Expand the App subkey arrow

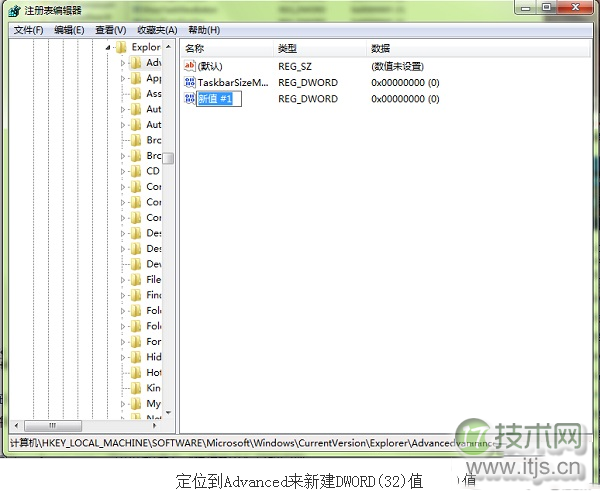click(124, 78)
